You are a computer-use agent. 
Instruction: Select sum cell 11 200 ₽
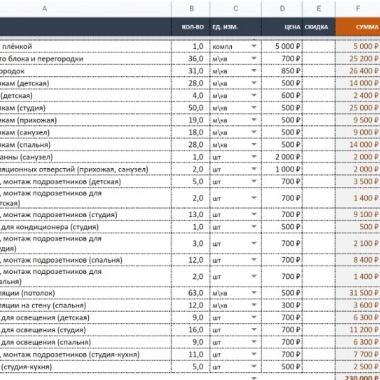(358, 330)
